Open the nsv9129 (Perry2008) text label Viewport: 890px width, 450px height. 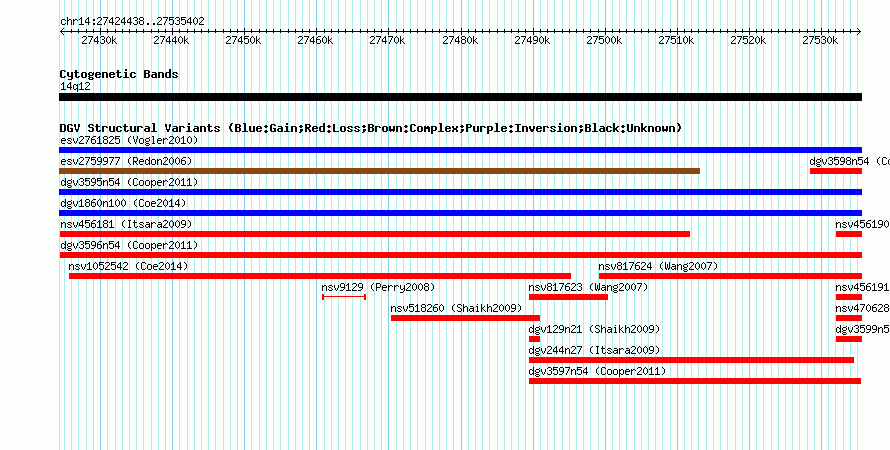(x=378, y=287)
